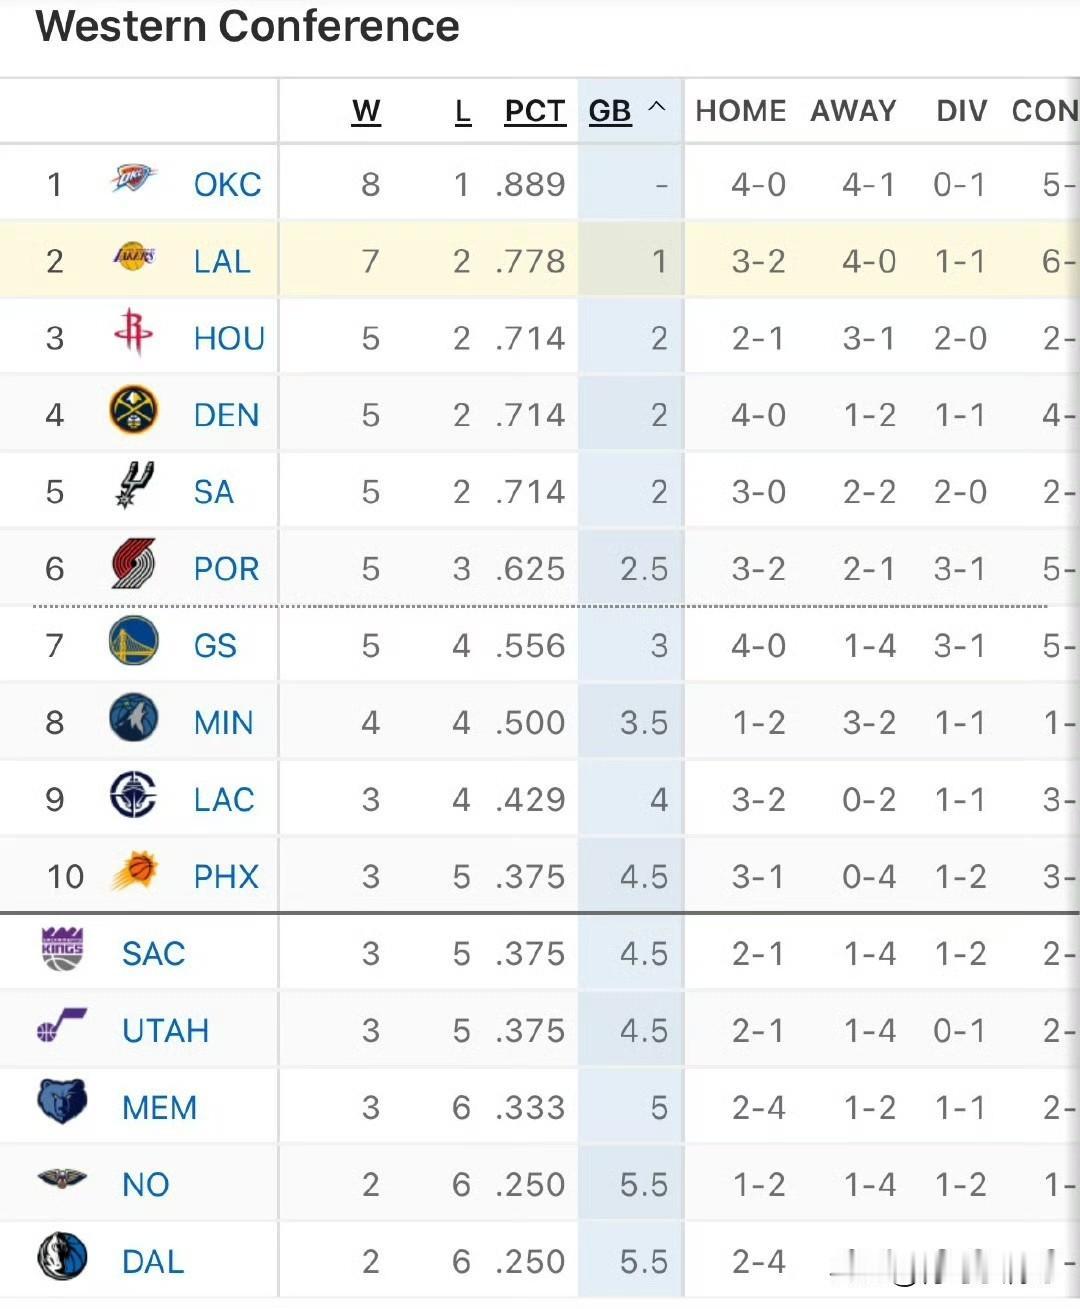The width and height of the screenshot is (1080, 1309).
Task: Click the Golden State Warriors logo
Action: pos(133,641)
